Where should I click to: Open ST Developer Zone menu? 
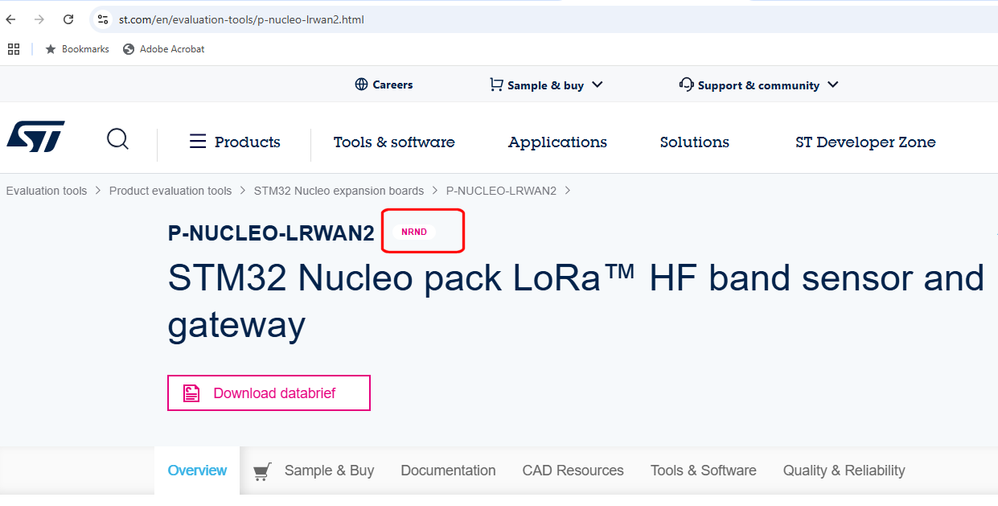click(866, 142)
